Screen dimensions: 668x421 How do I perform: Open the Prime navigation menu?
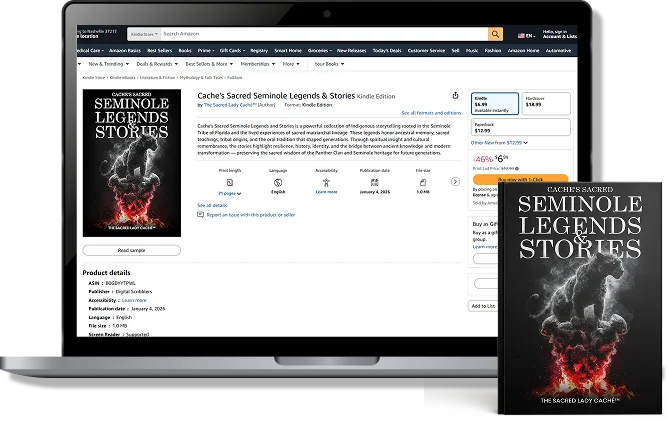pyautogui.click(x=206, y=51)
